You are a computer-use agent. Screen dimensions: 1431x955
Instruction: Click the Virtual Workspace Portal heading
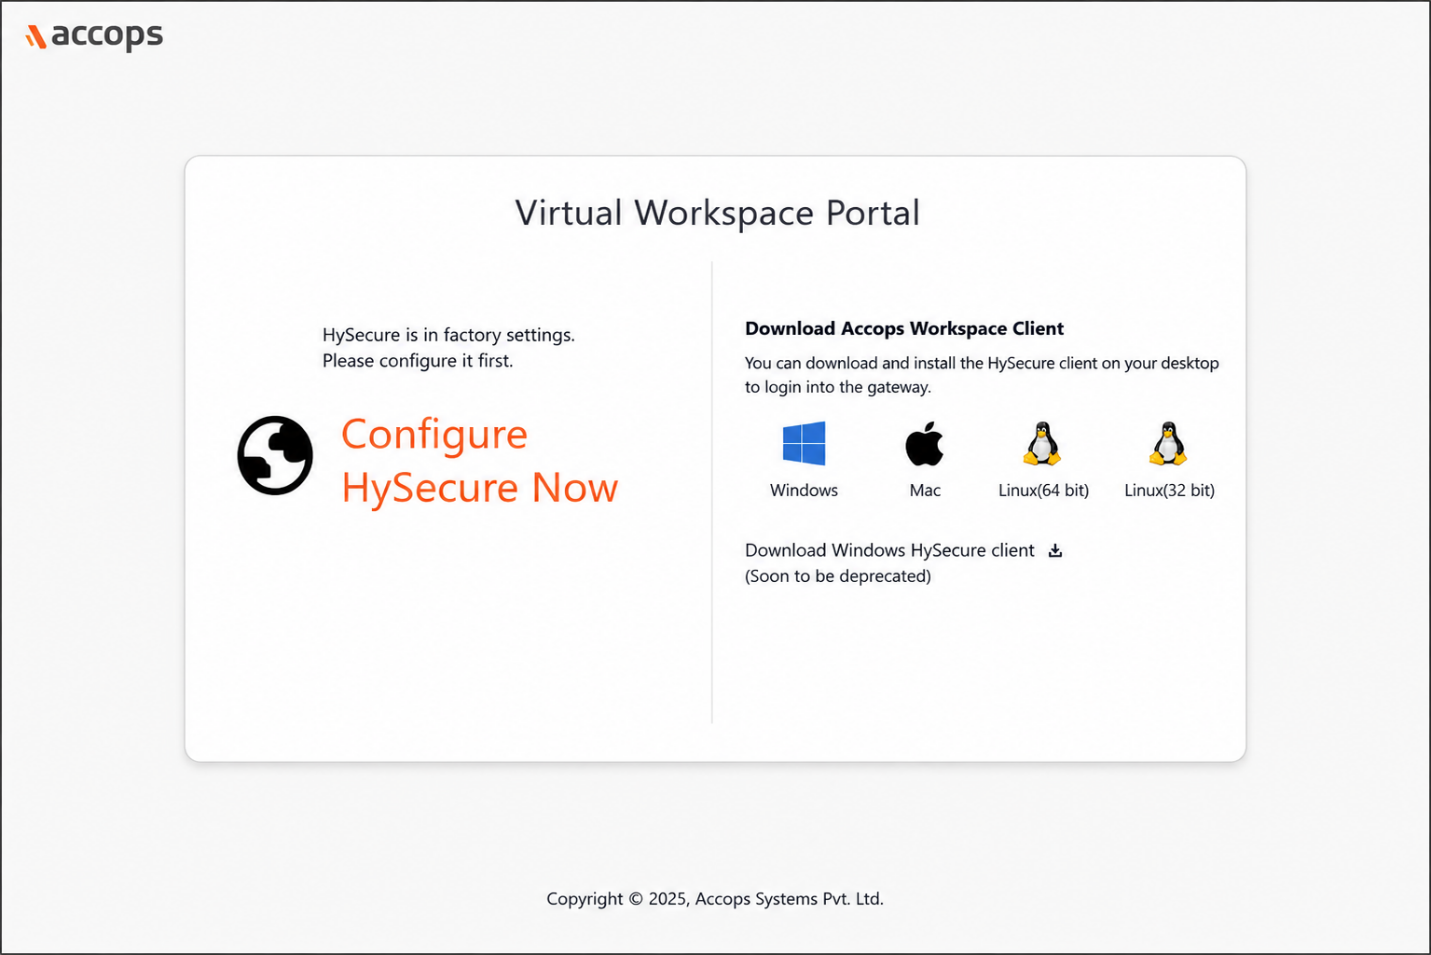(717, 213)
